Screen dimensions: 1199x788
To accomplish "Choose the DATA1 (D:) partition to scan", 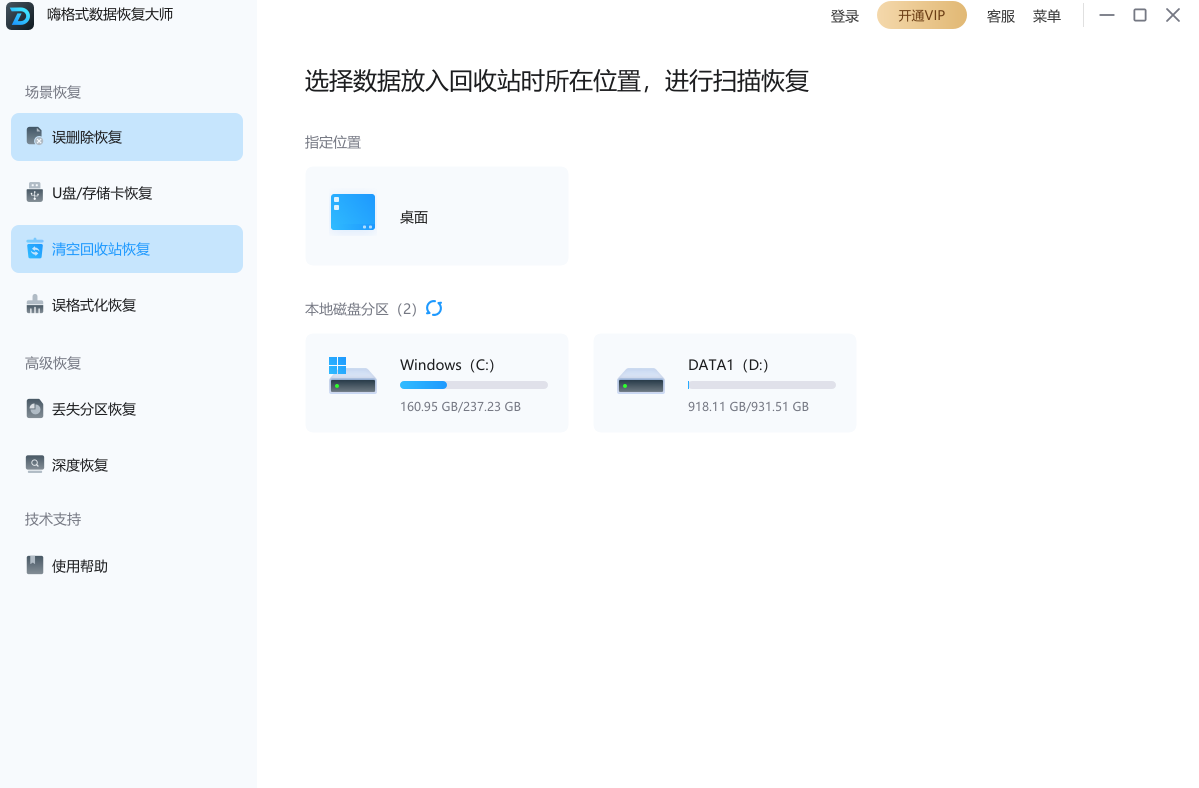I will (724, 383).
